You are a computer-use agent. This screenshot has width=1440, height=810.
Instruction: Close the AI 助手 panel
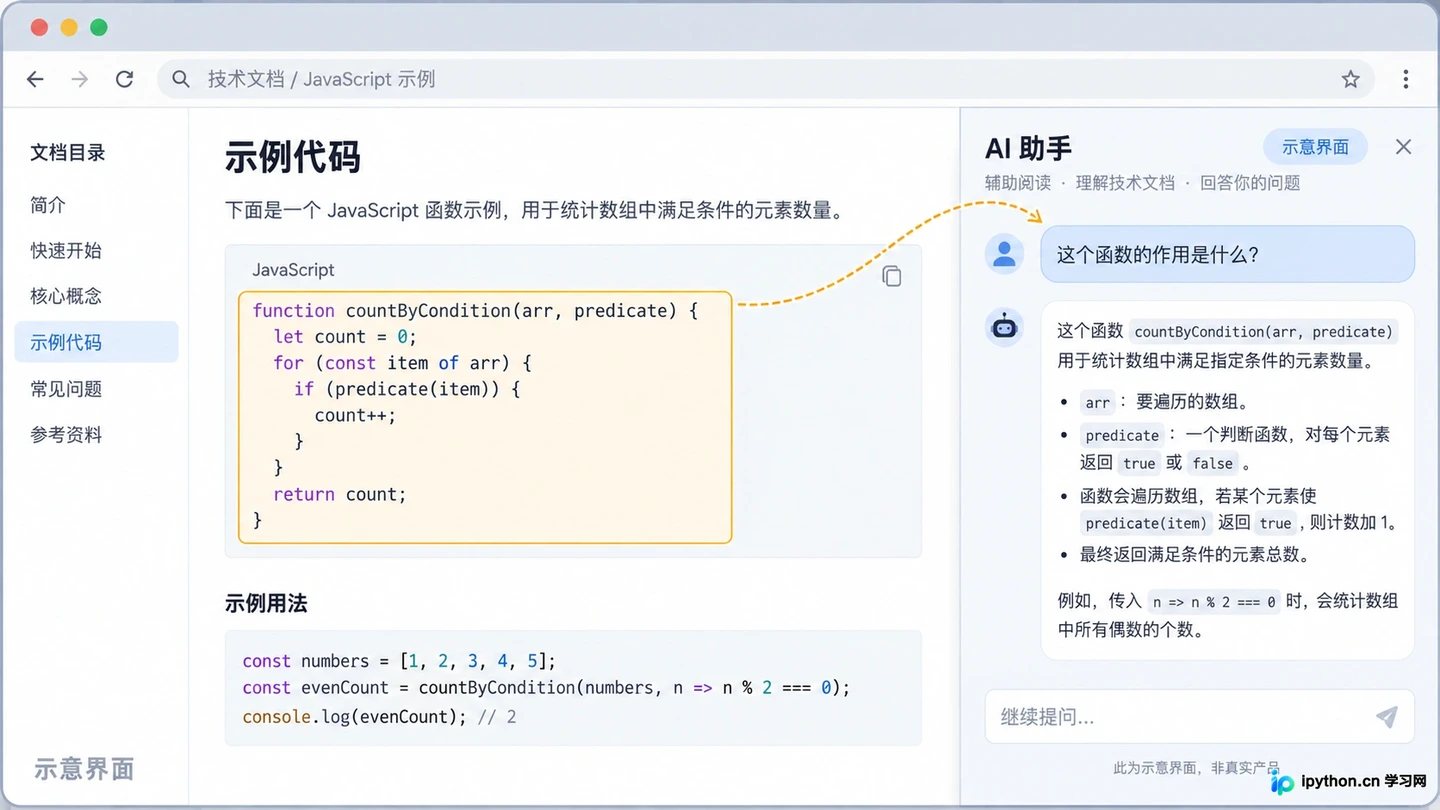1404,147
